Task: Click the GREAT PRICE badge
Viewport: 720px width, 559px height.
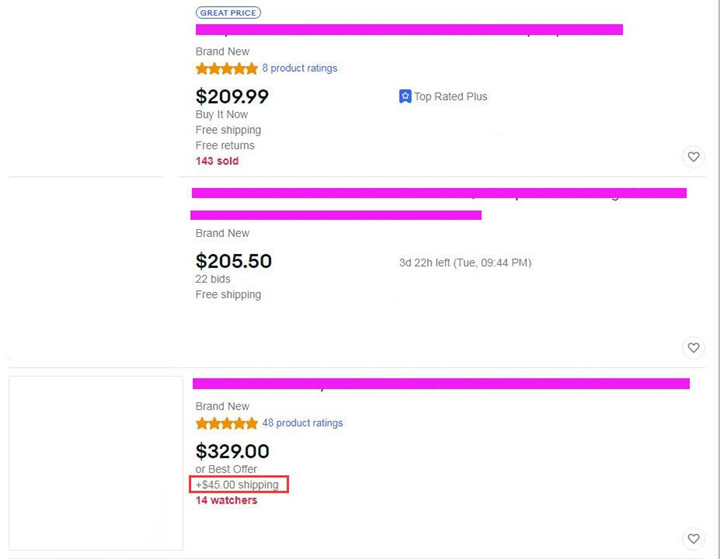Action: click(228, 13)
